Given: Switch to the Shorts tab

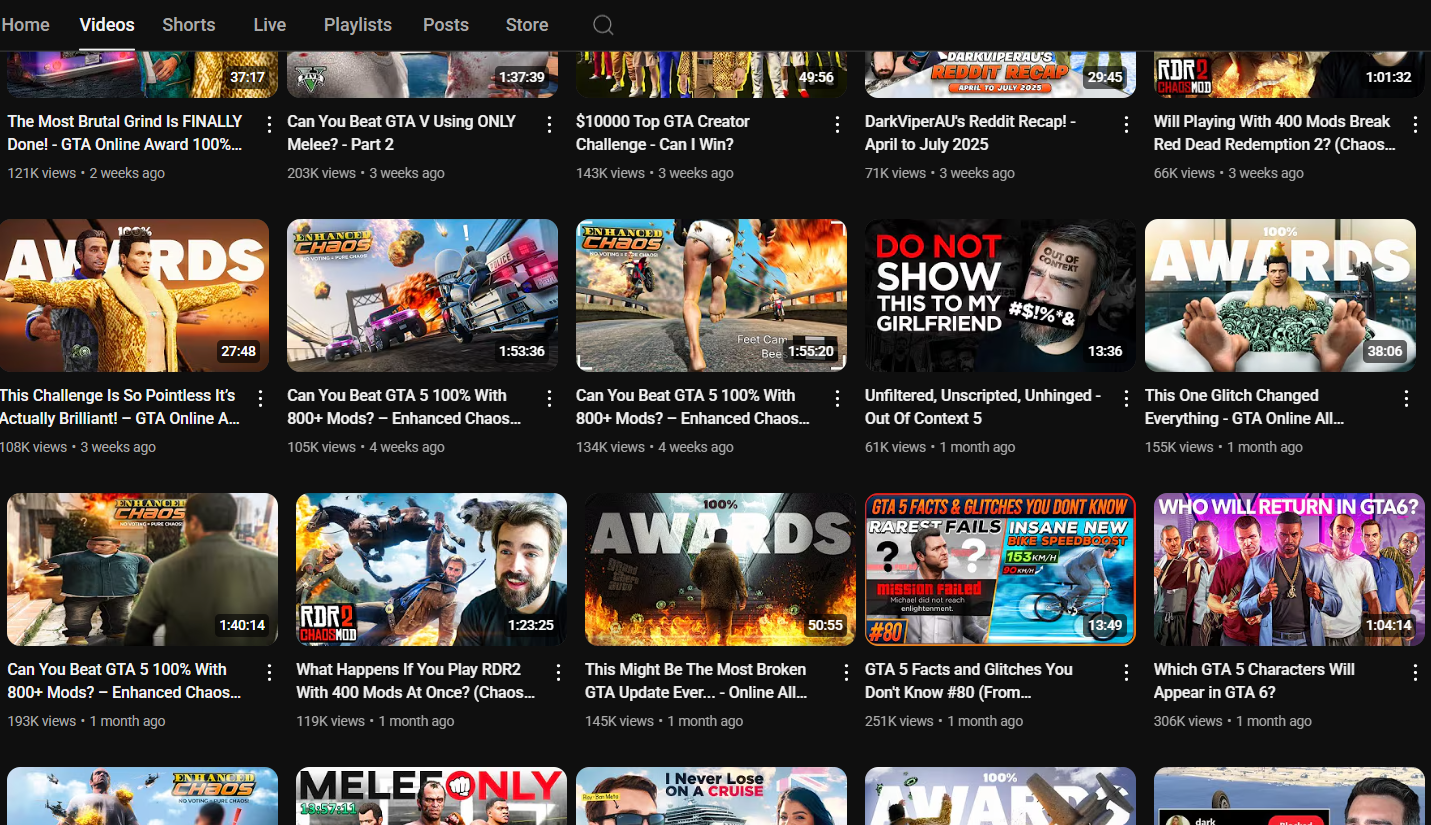Looking at the screenshot, I should click(x=189, y=25).
